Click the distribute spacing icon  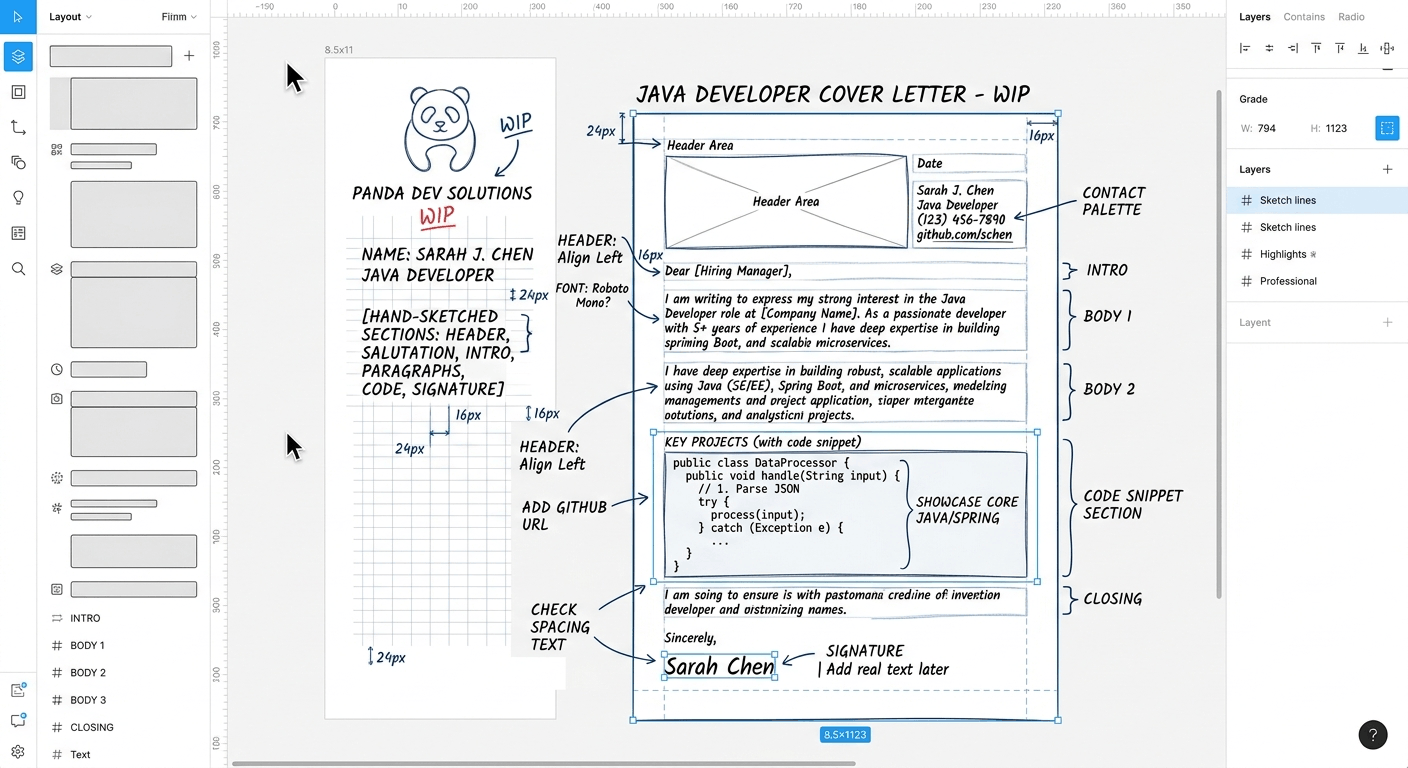[1387, 48]
